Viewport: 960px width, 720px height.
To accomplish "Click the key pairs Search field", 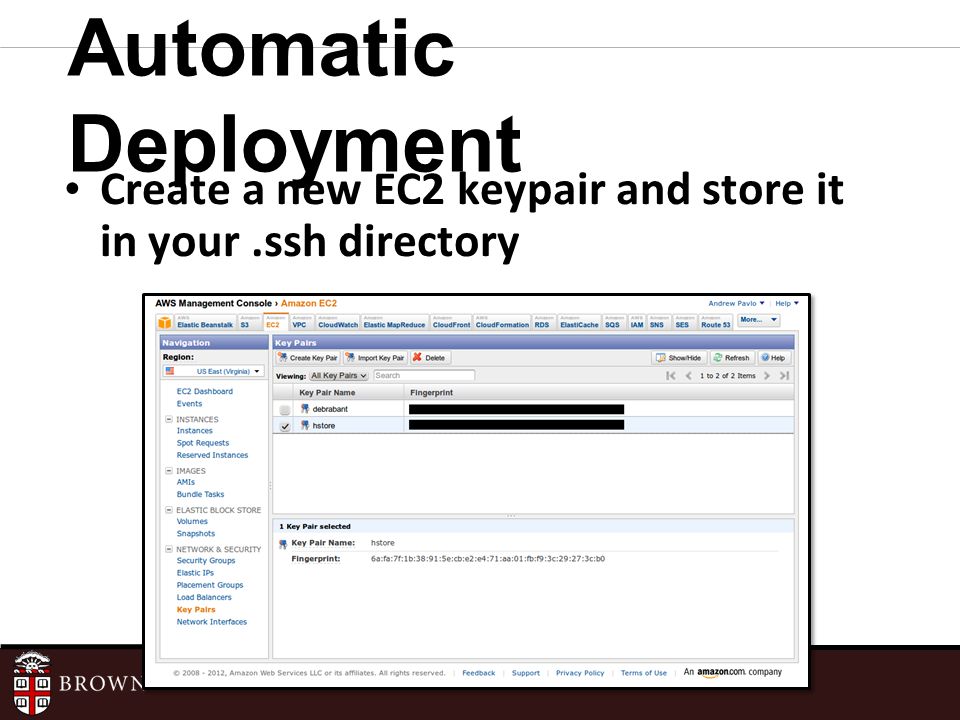I will [424, 375].
